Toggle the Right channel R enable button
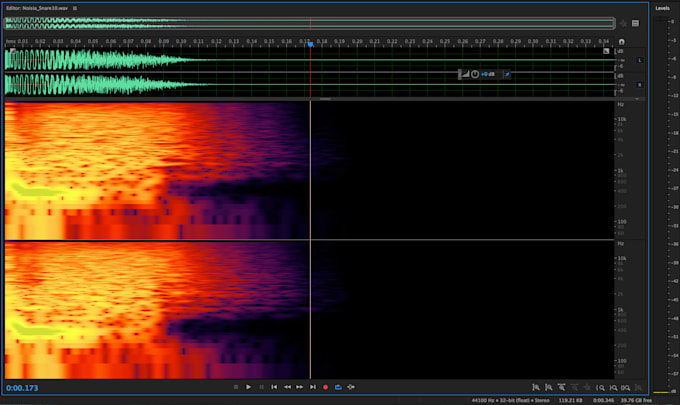680x405 pixels. (x=640, y=85)
